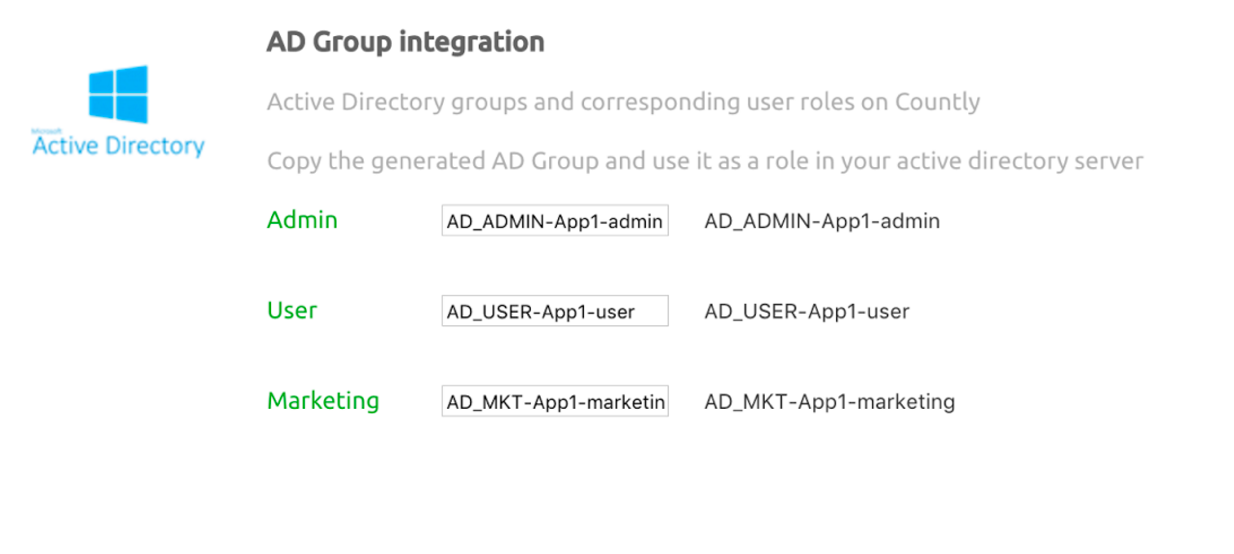Click the AD_ADMIN-App1-admin generated text
Viewport: 1234px width, 554px height.
coord(822,221)
